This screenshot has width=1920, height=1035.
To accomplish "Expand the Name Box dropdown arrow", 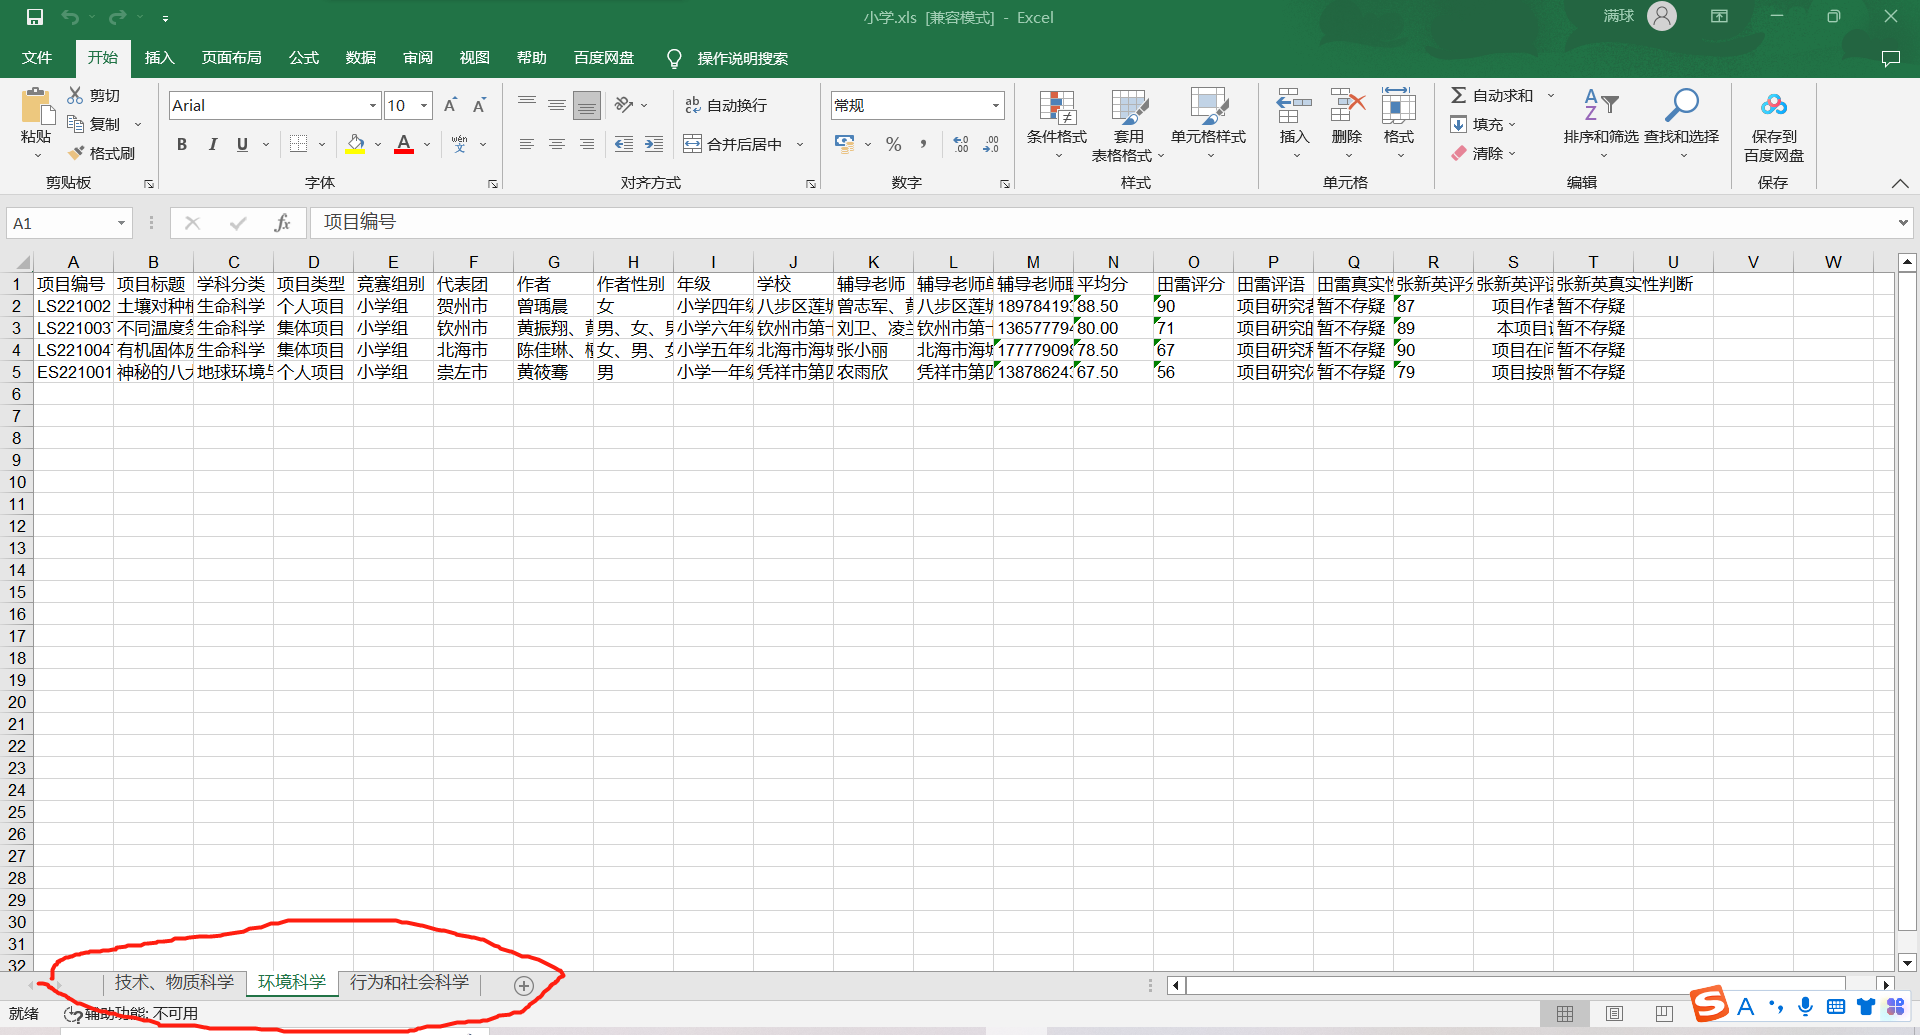I will pyautogui.click(x=121, y=223).
